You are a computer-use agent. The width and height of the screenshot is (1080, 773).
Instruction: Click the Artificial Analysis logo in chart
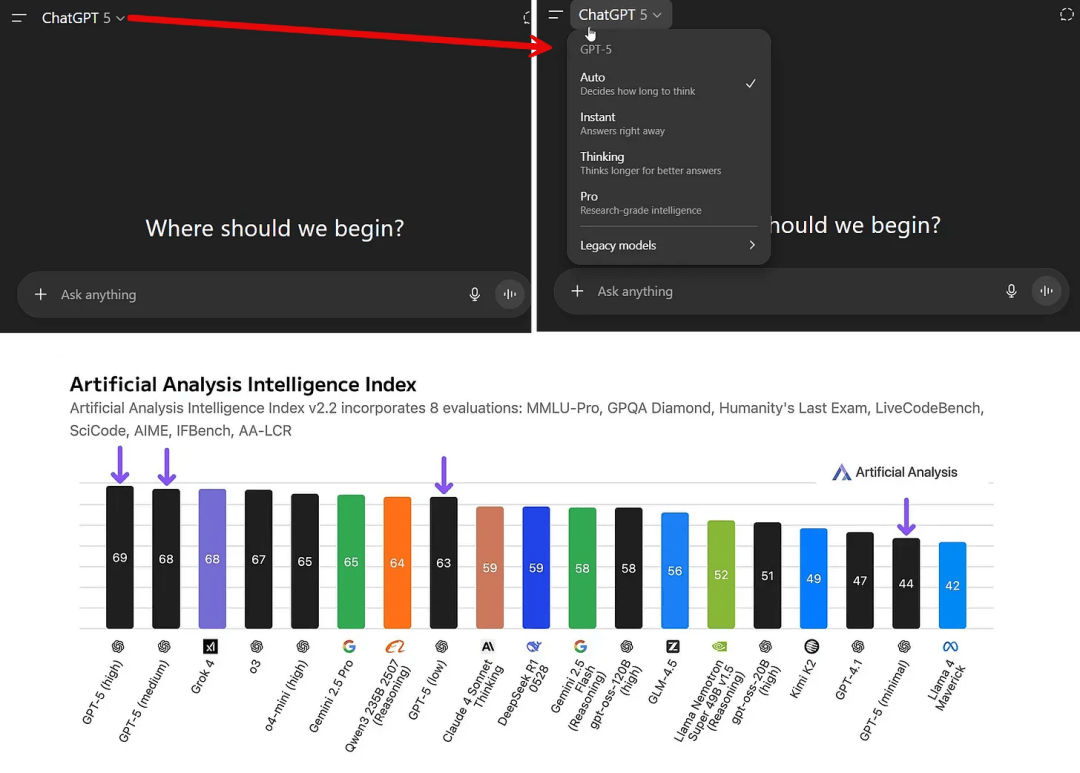pos(895,472)
